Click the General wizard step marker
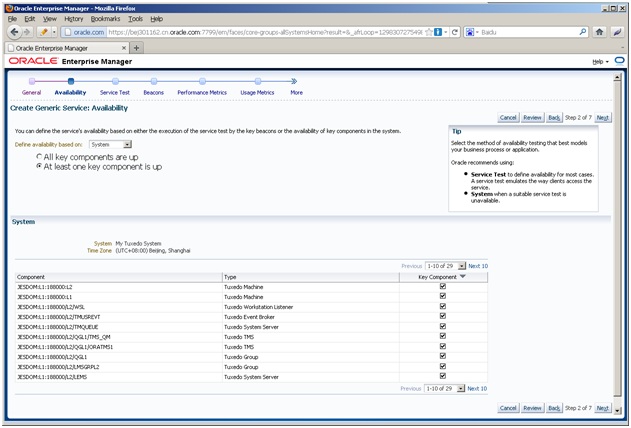The width and height of the screenshot is (631, 428). [32, 81]
